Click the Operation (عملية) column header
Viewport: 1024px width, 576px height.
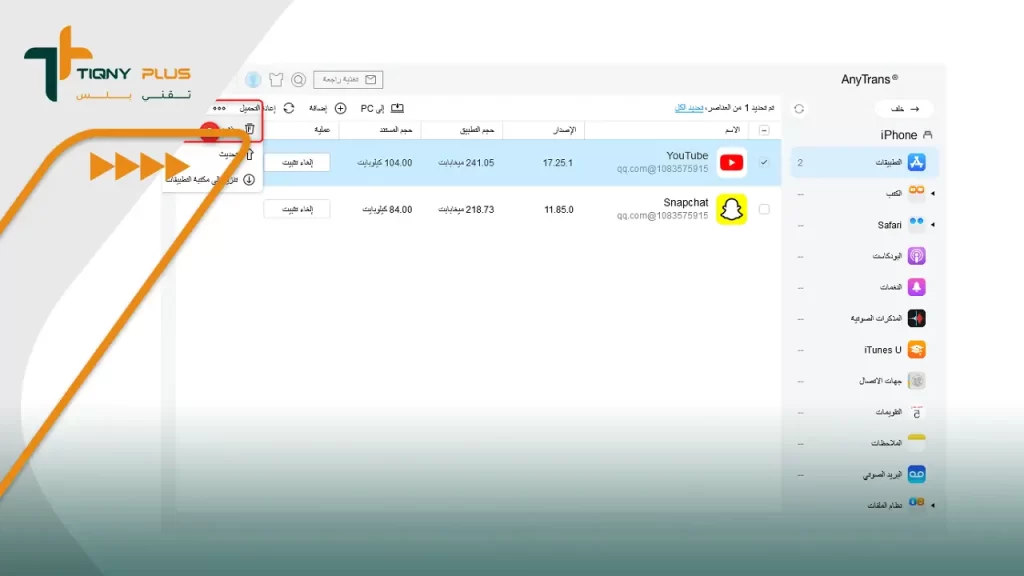(x=322, y=130)
